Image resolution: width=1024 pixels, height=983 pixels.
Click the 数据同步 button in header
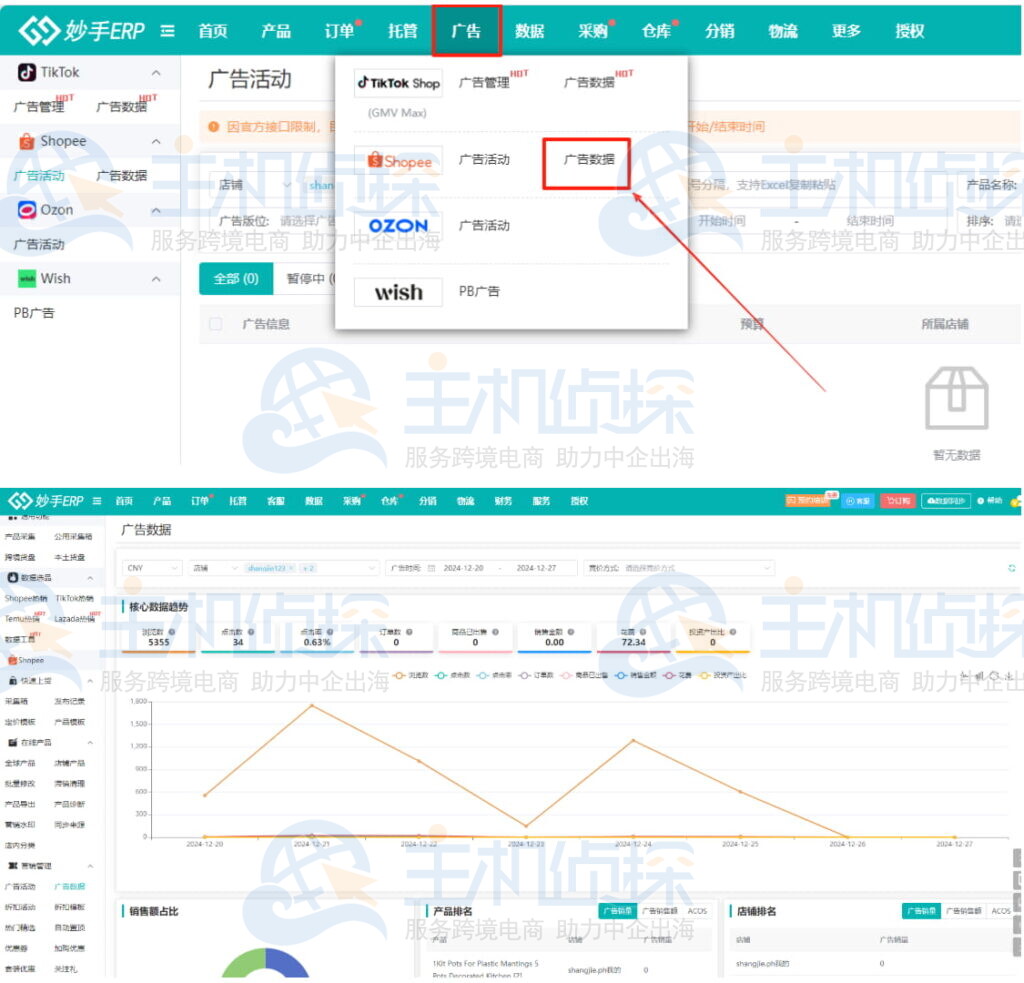945,500
